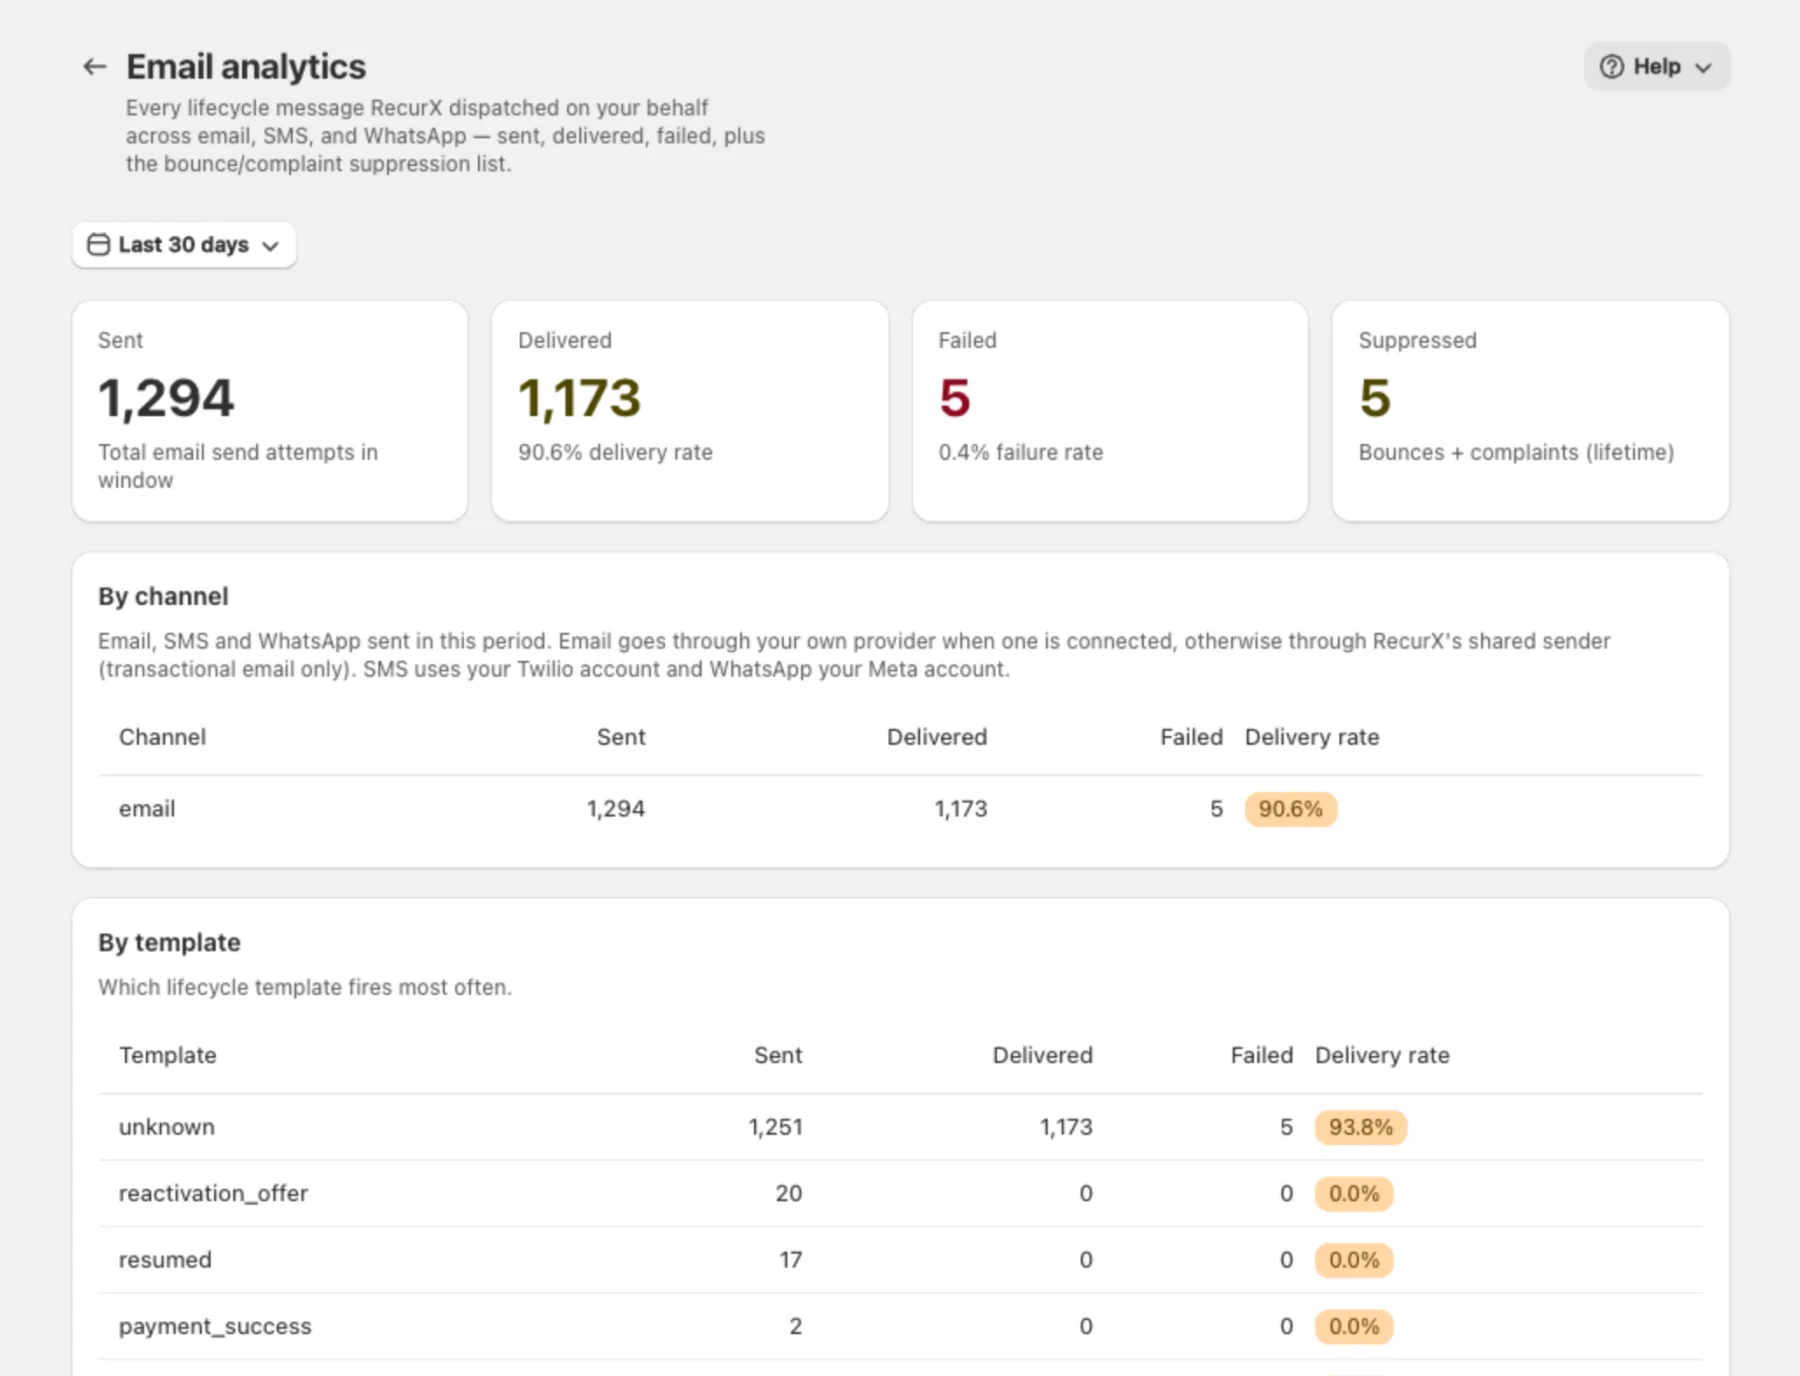
Task: Go back using the left arrow icon
Action: 95,67
